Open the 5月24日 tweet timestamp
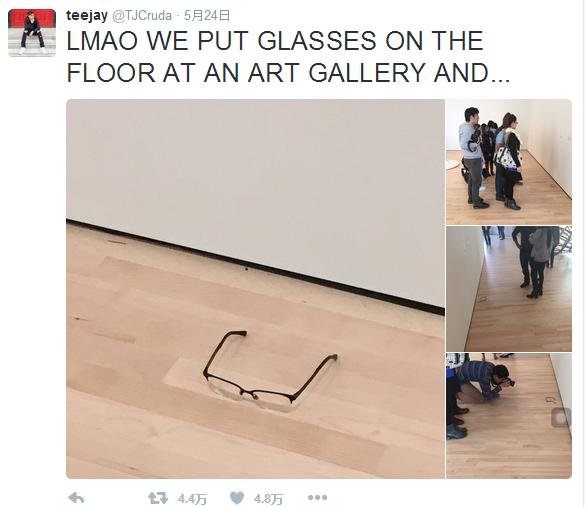The image size is (585, 507). [207, 16]
